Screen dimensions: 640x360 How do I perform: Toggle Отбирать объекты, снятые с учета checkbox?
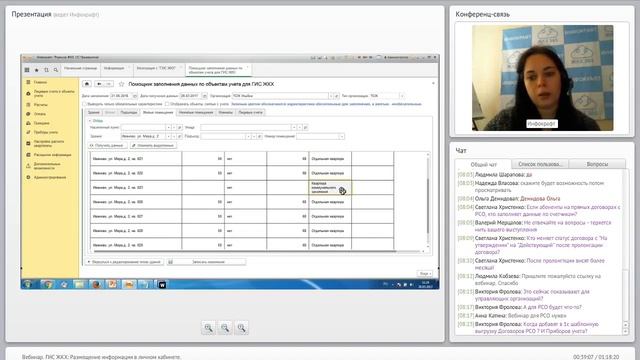tap(167, 104)
